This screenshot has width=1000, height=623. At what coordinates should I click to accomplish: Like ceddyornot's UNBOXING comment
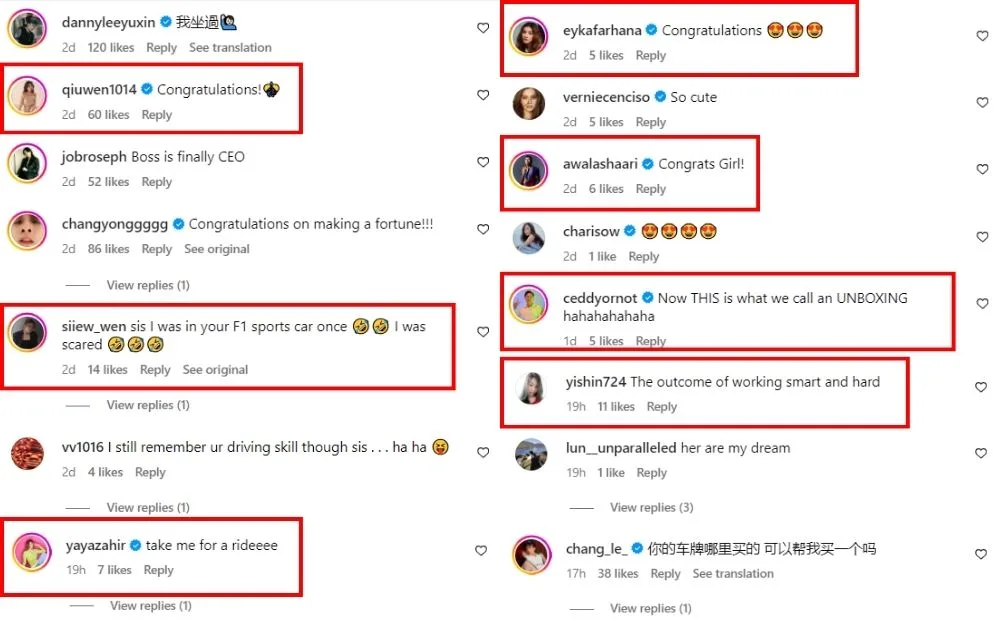[x=982, y=305]
